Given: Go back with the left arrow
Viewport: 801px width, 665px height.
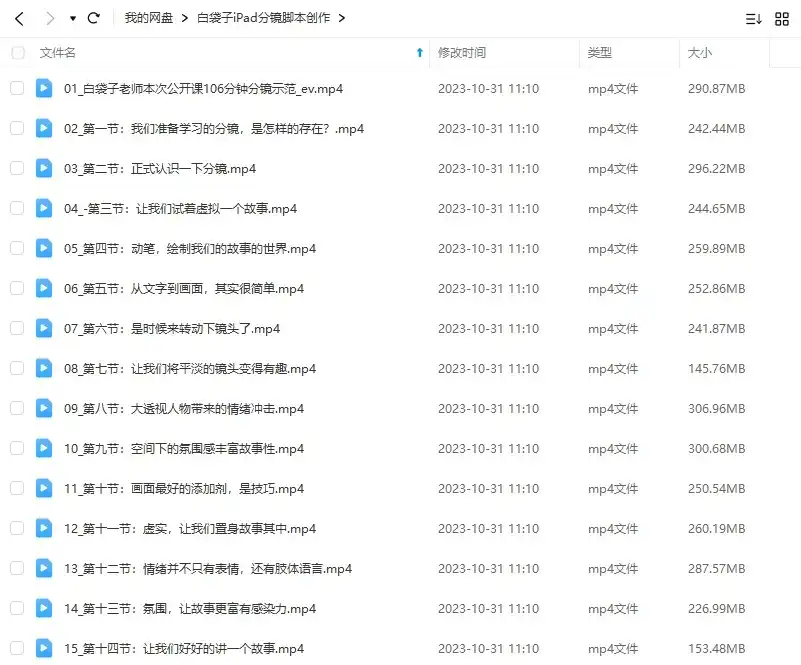Looking at the screenshot, I should click(x=19, y=19).
